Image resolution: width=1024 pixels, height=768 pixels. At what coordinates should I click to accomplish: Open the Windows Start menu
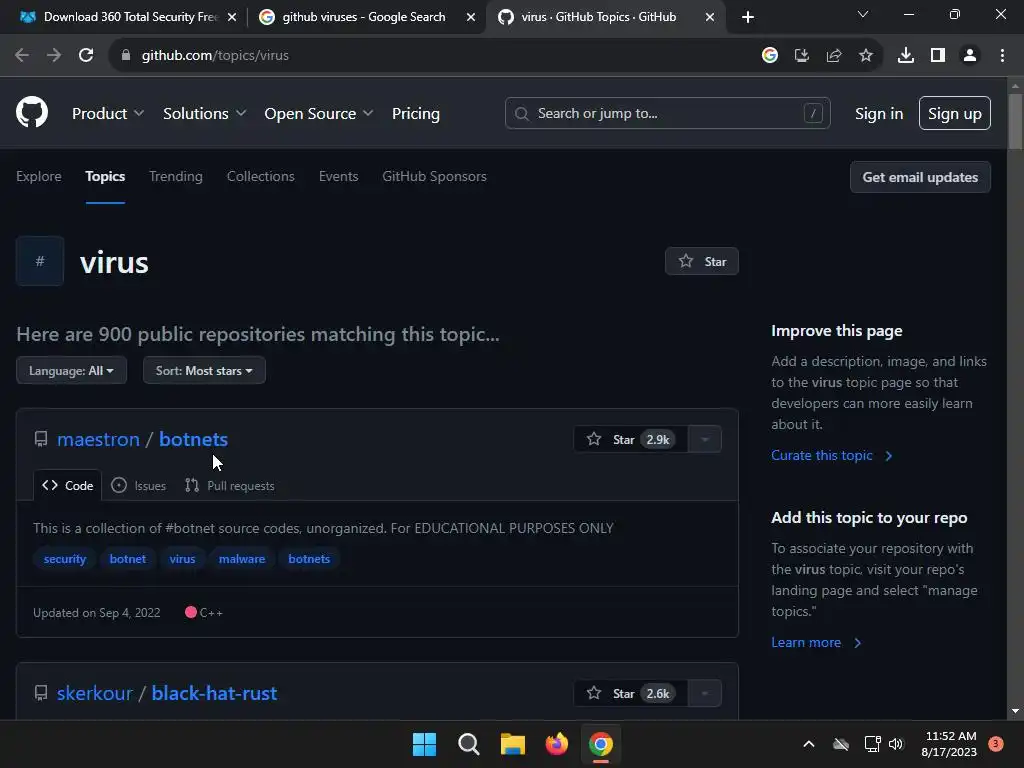click(x=424, y=744)
